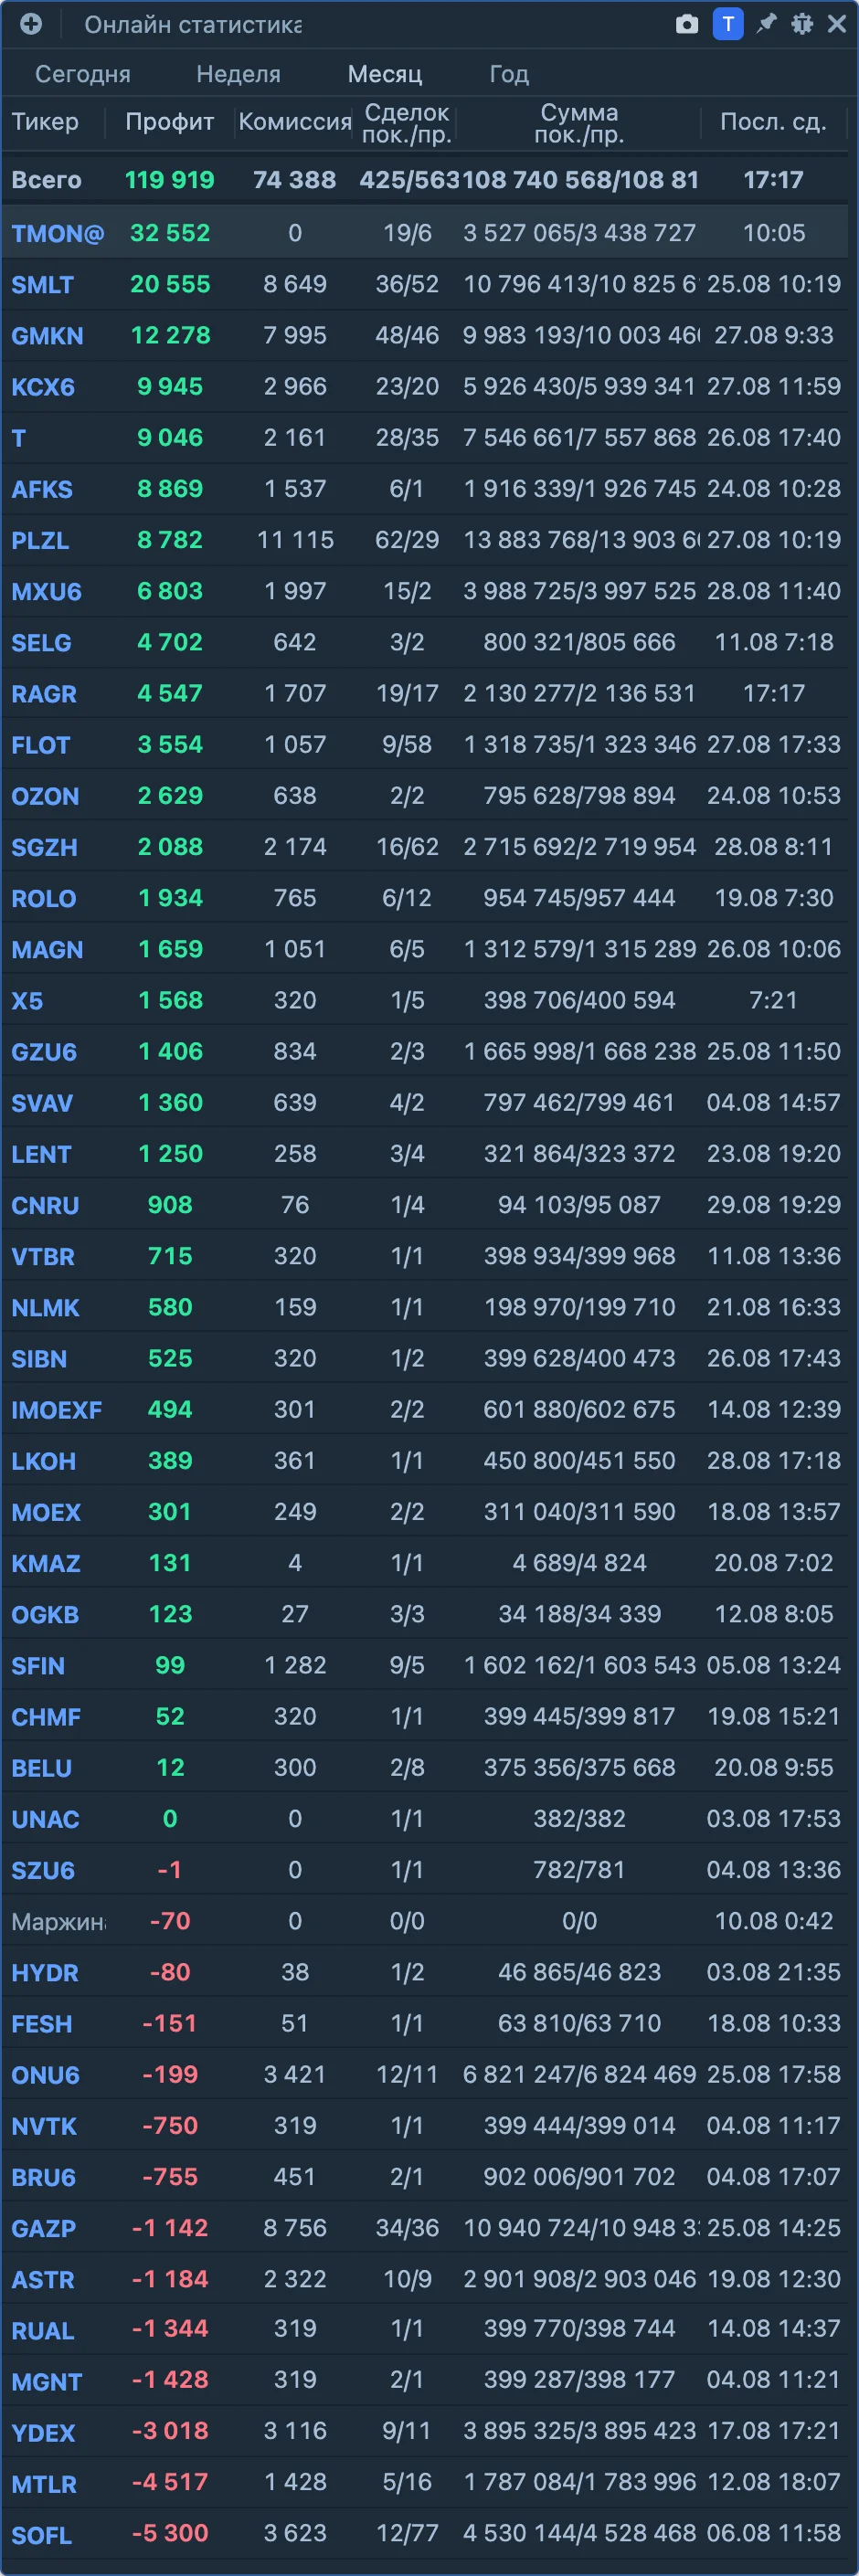The image size is (859, 2576).
Task: Pin the window with the pin icon
Action: 767,24
